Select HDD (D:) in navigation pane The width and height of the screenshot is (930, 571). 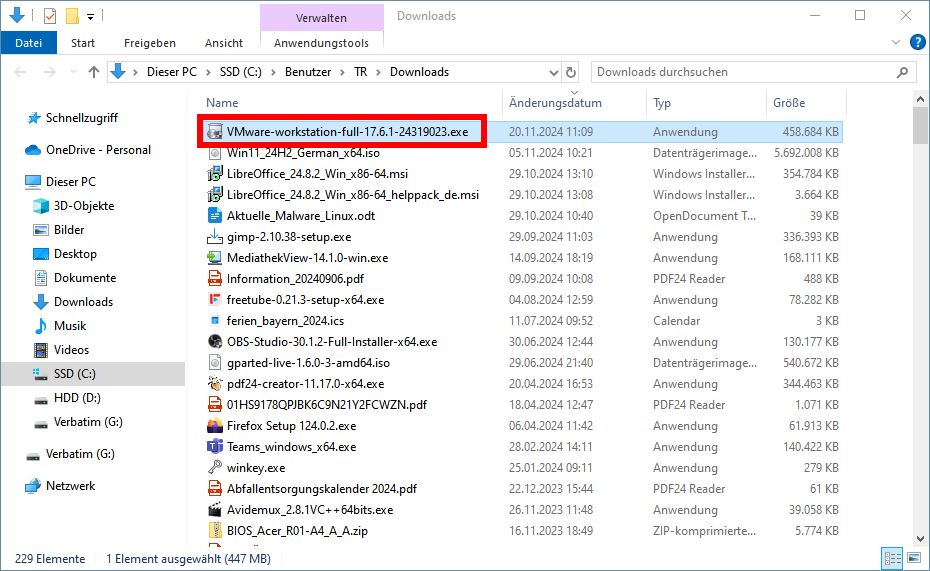coord(77,398)
